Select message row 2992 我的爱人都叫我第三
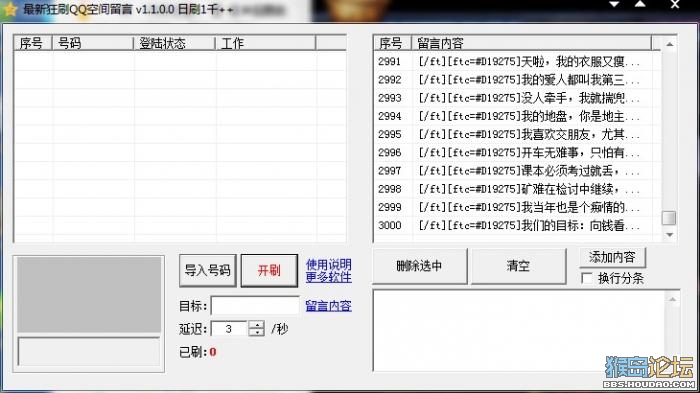The height and width of the screenshot is (393, 700). pos(517,80)
